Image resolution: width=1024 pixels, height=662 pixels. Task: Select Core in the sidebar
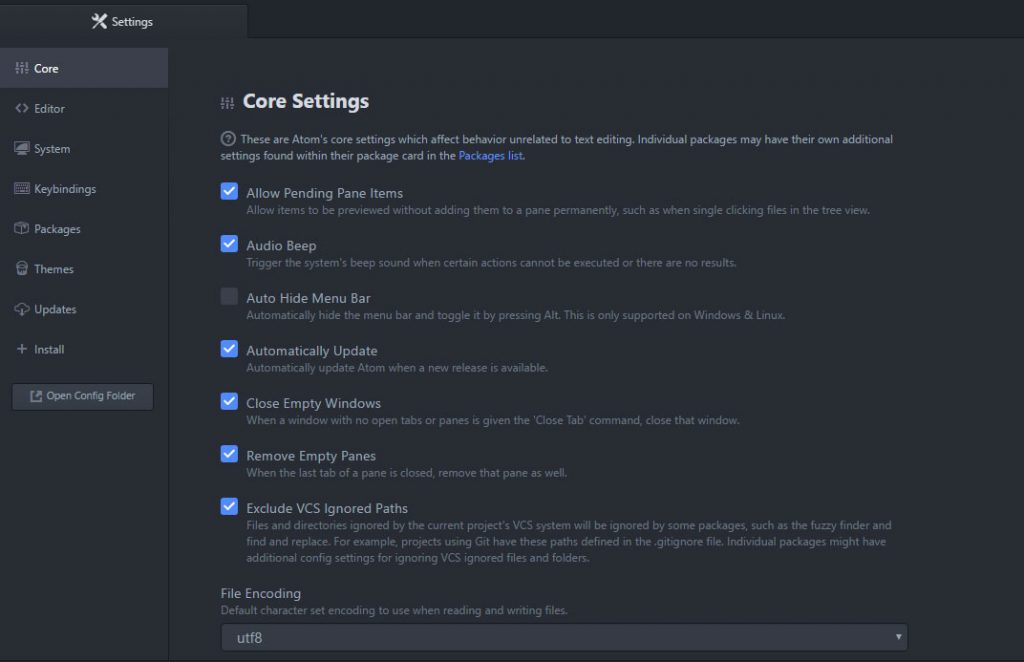click(x=45, y=68)
